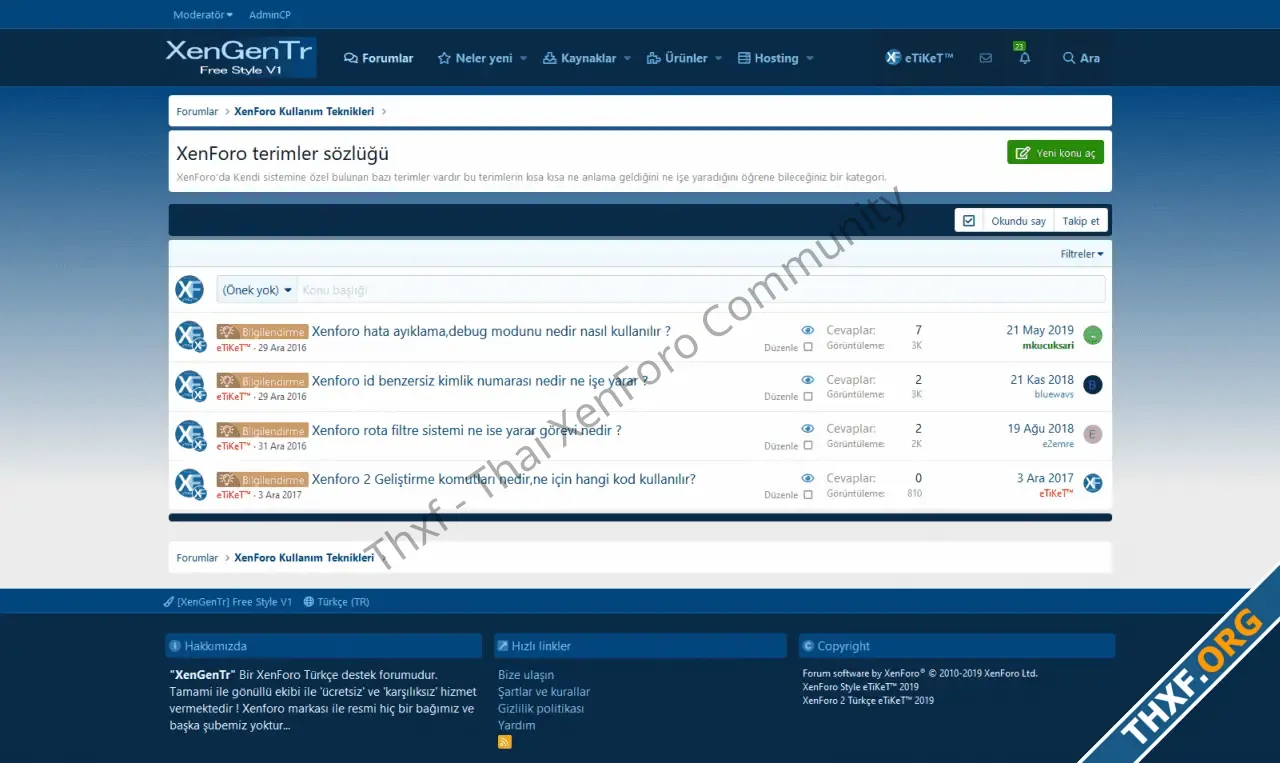The image size is (1280, 763).
Task: Open the Neler yeni navigation tab
Action: tap(475, 58)
